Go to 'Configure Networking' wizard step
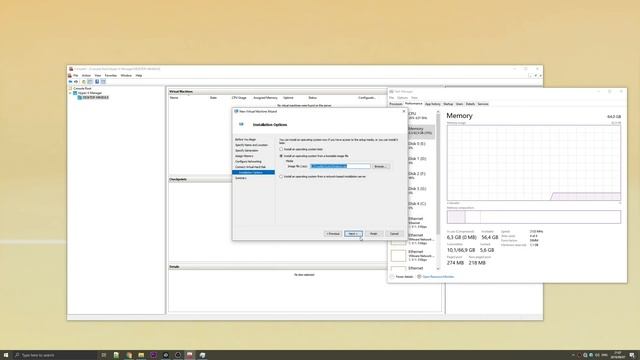The height and width of the screenshot is (360, 640). 248,162
